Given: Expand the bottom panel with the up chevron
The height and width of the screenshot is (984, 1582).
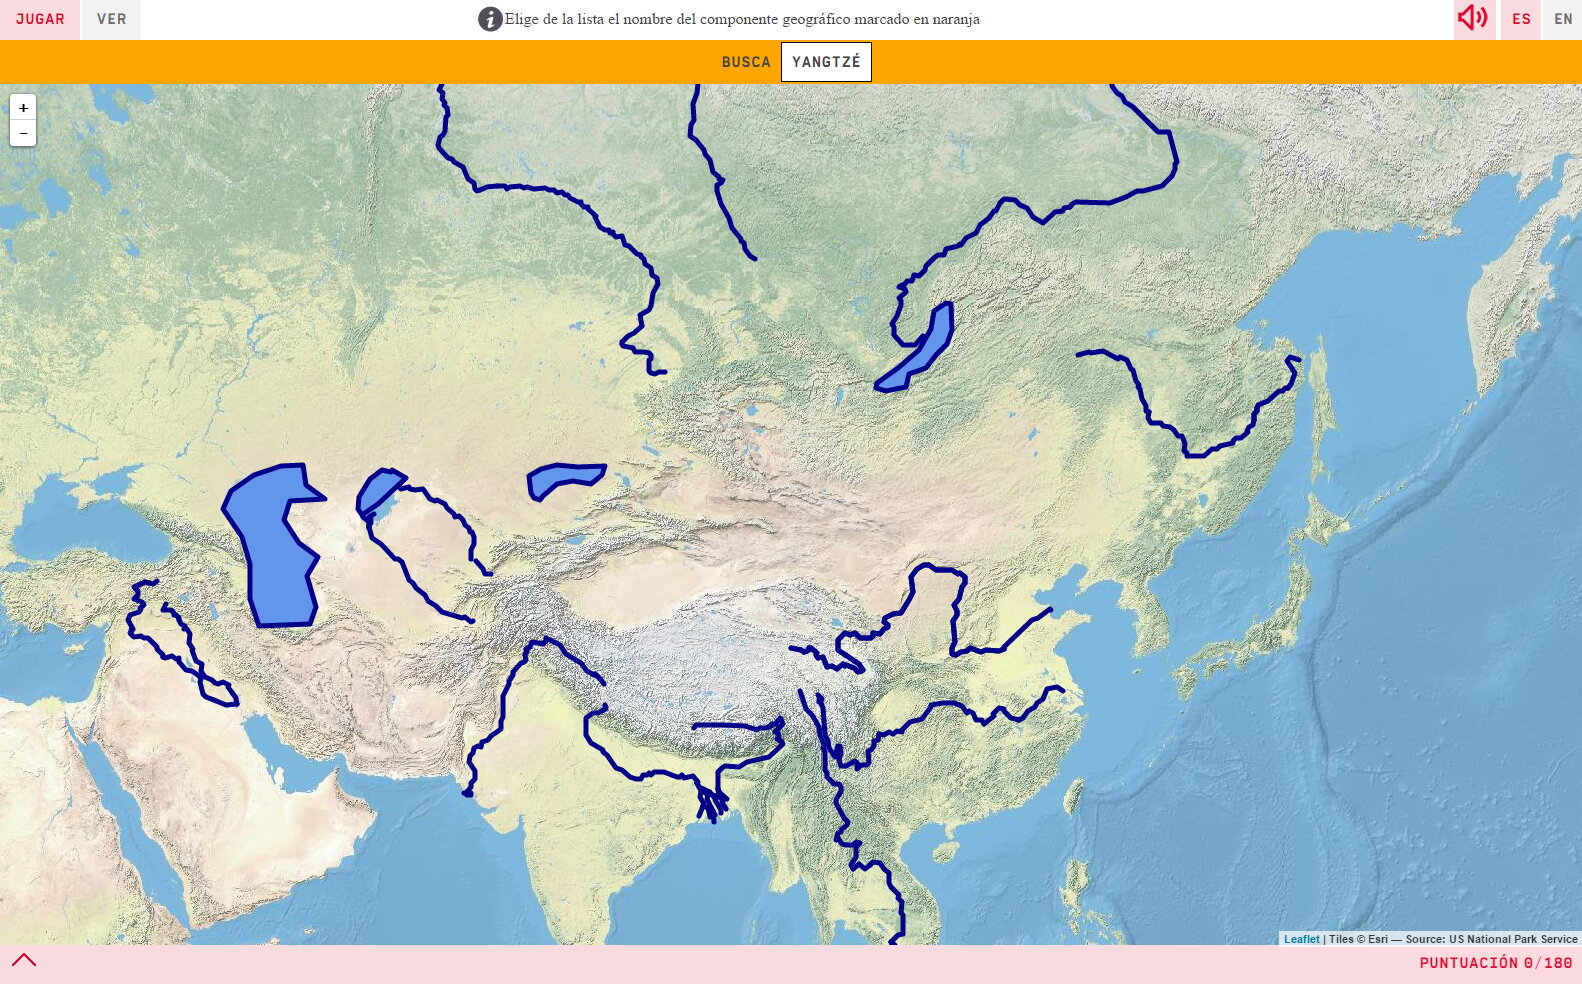Looking at the screenshot, I should [x=24, y=960].
